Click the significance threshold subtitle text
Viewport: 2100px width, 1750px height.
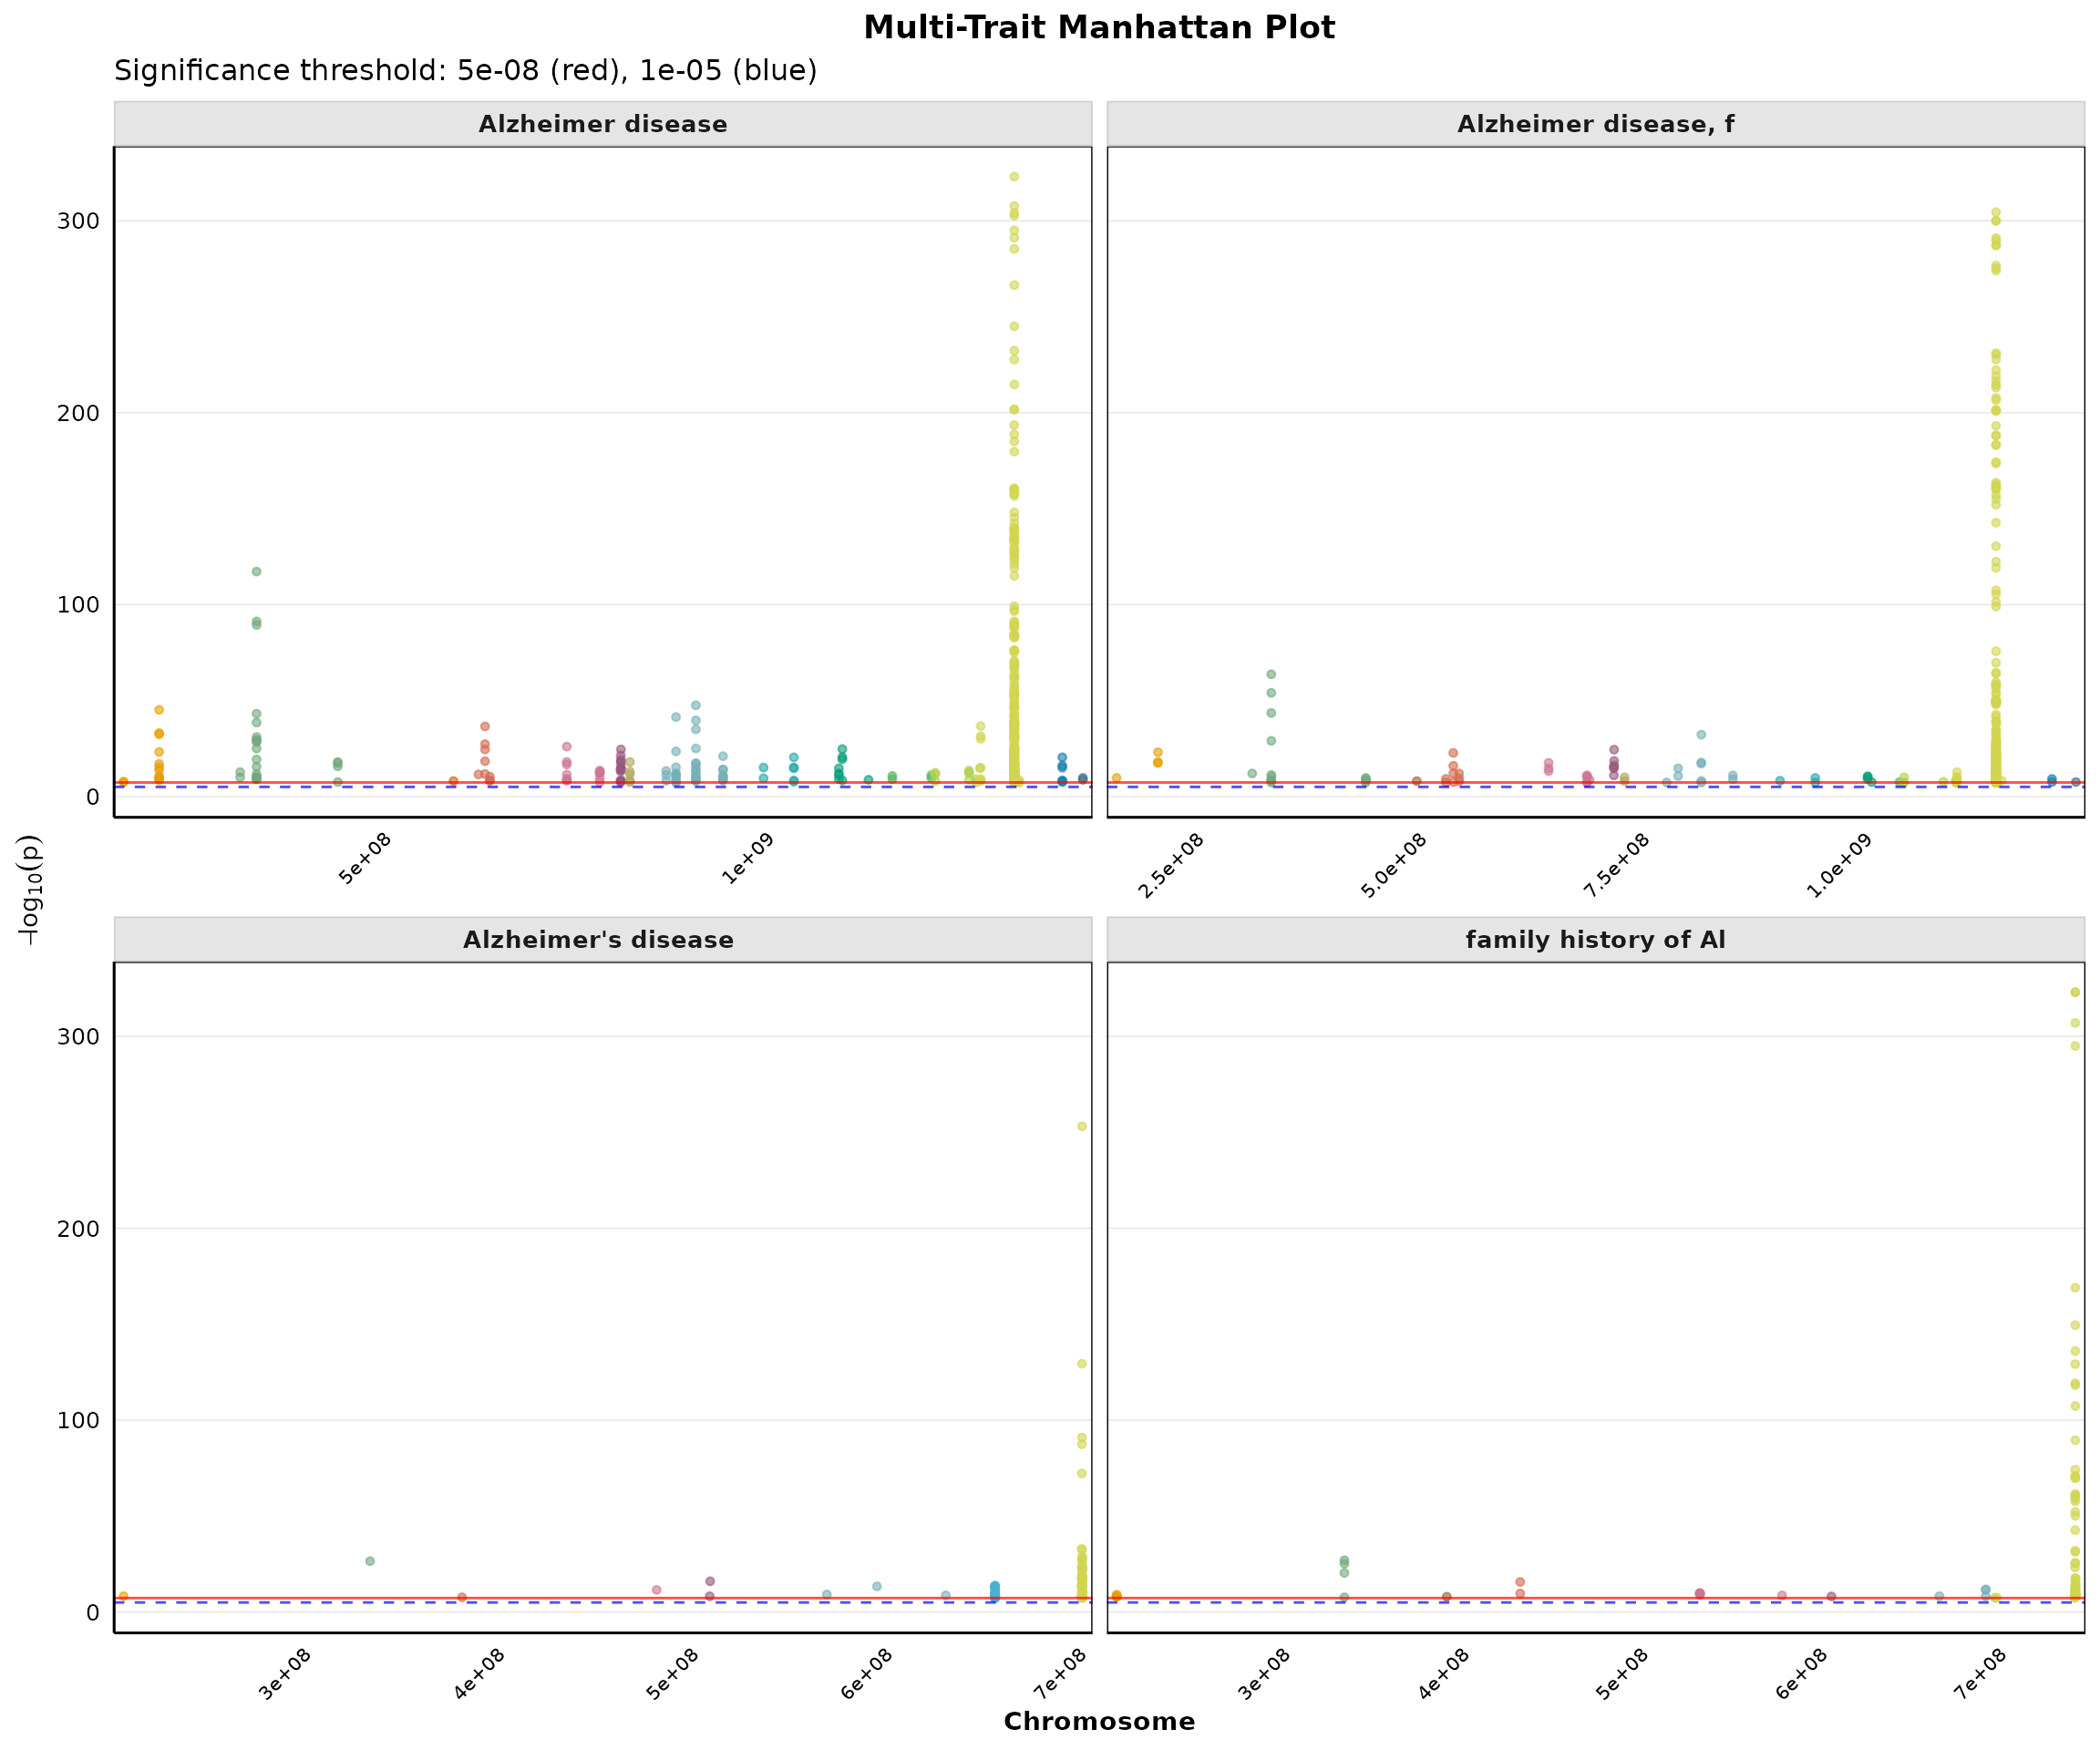coord(465,71)
